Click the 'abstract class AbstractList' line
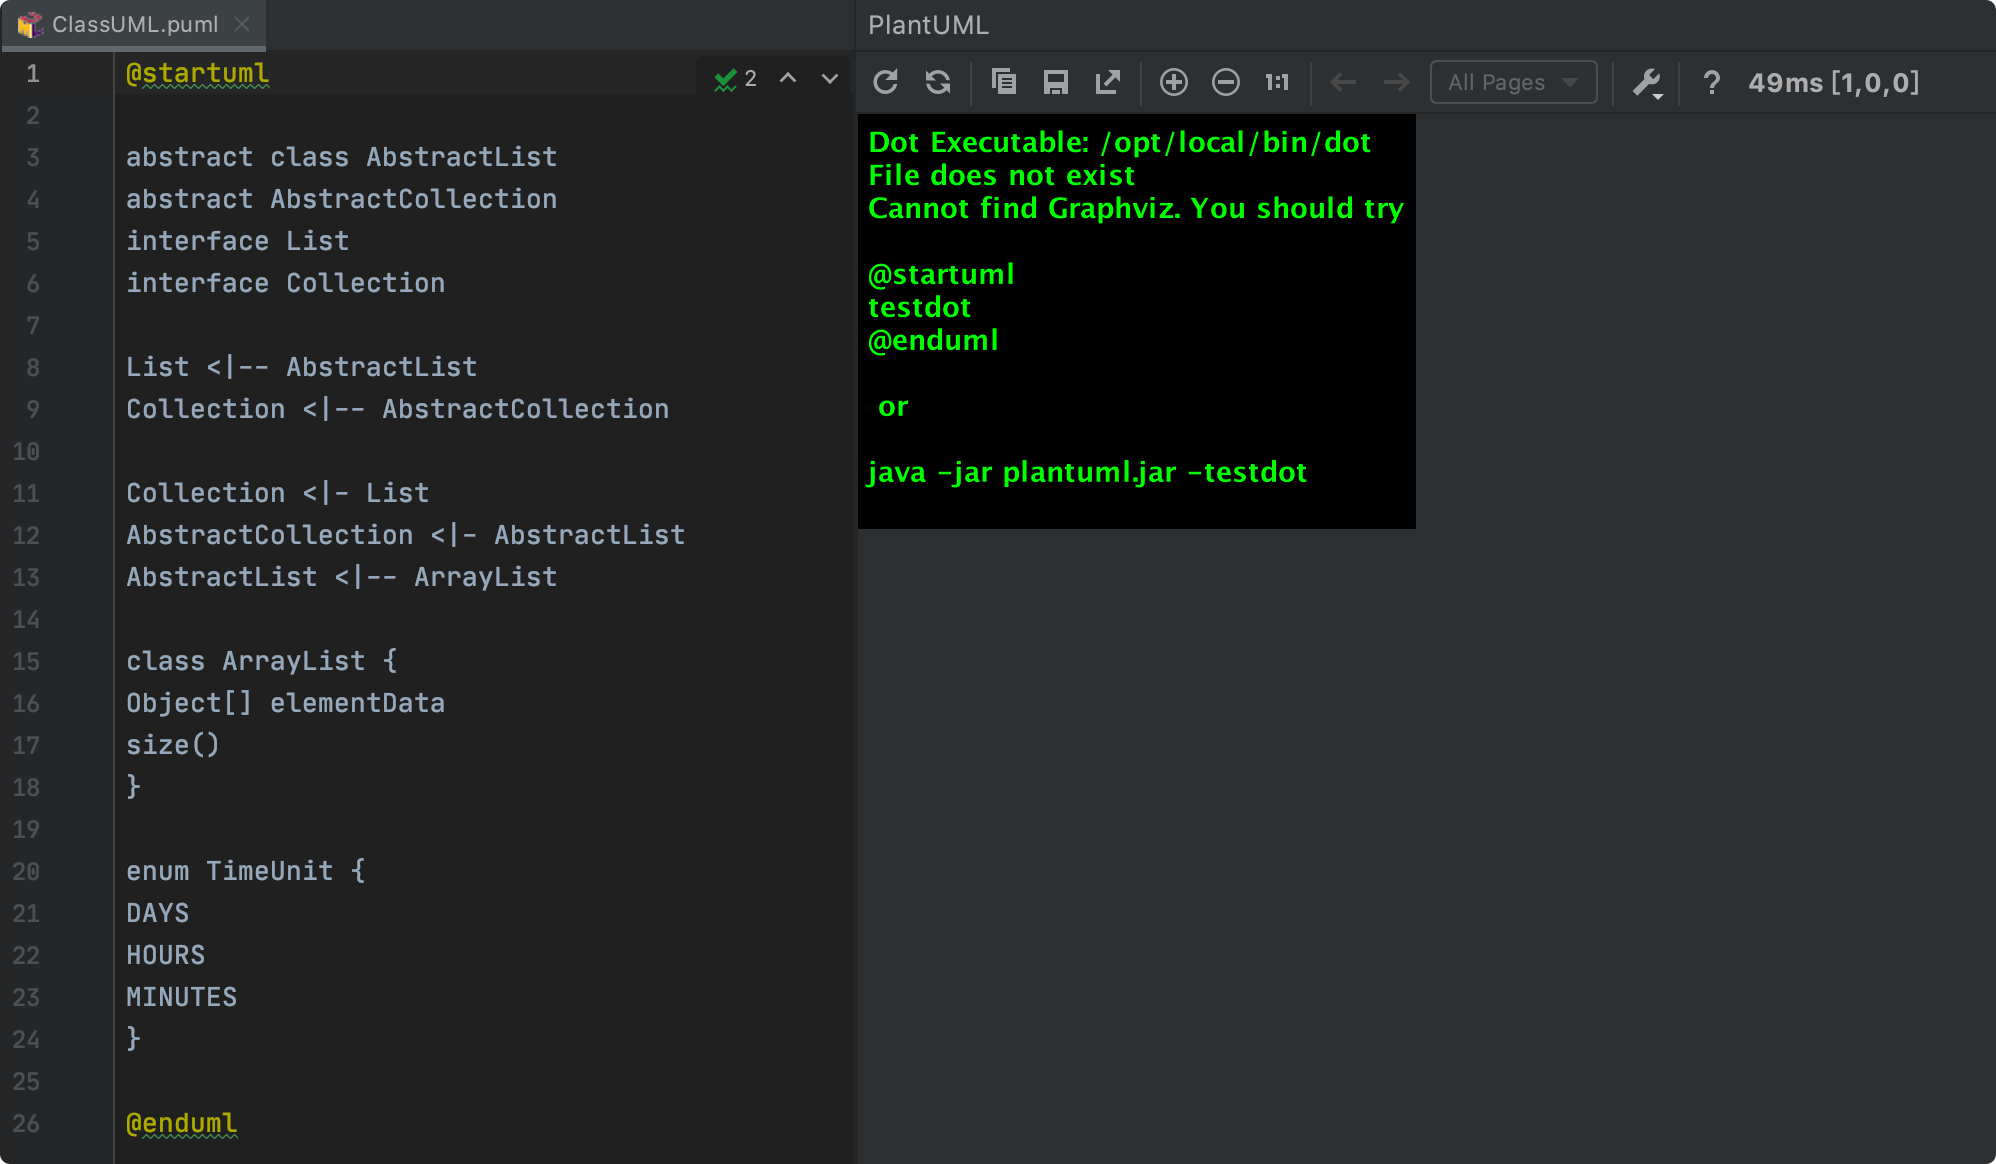The image size is (1996, 1164). (341, 157)
